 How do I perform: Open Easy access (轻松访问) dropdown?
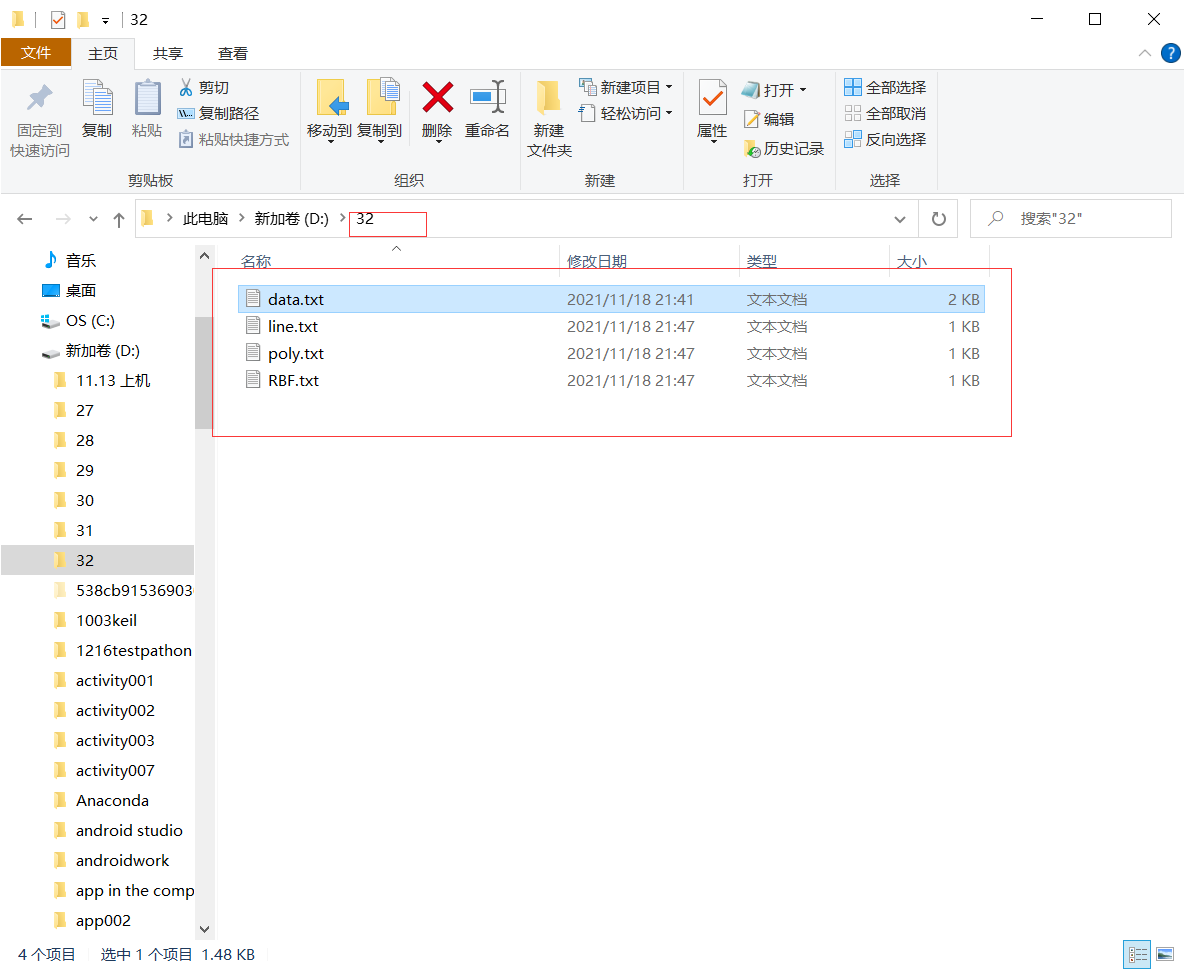tap(627, 113)
